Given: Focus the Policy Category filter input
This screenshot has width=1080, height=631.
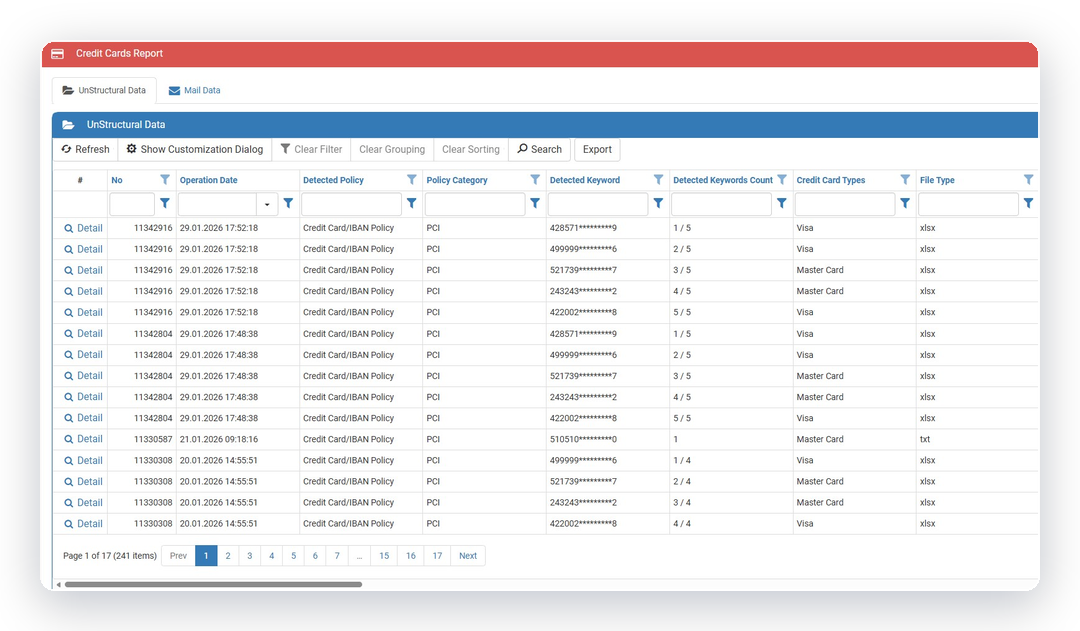Looking at the screenshot, I should (x=475, y=204).
